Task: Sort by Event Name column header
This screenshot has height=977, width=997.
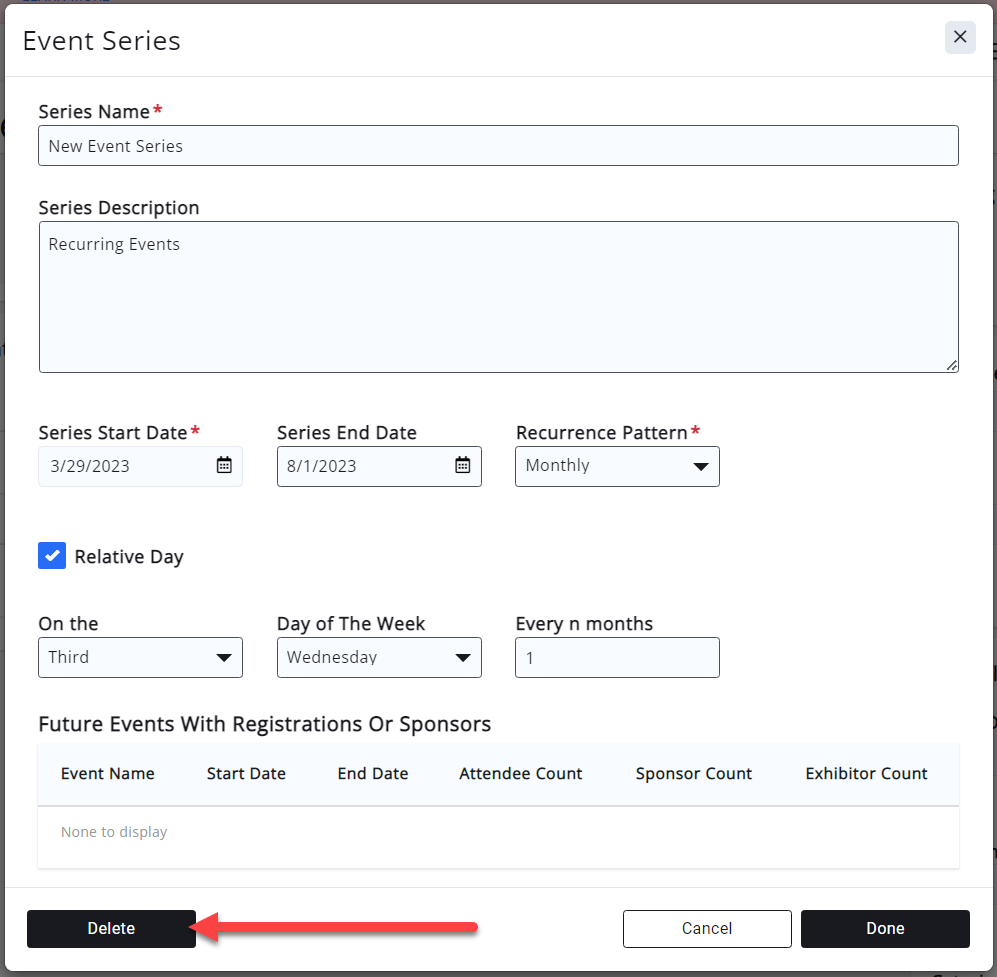Action: 108,773
